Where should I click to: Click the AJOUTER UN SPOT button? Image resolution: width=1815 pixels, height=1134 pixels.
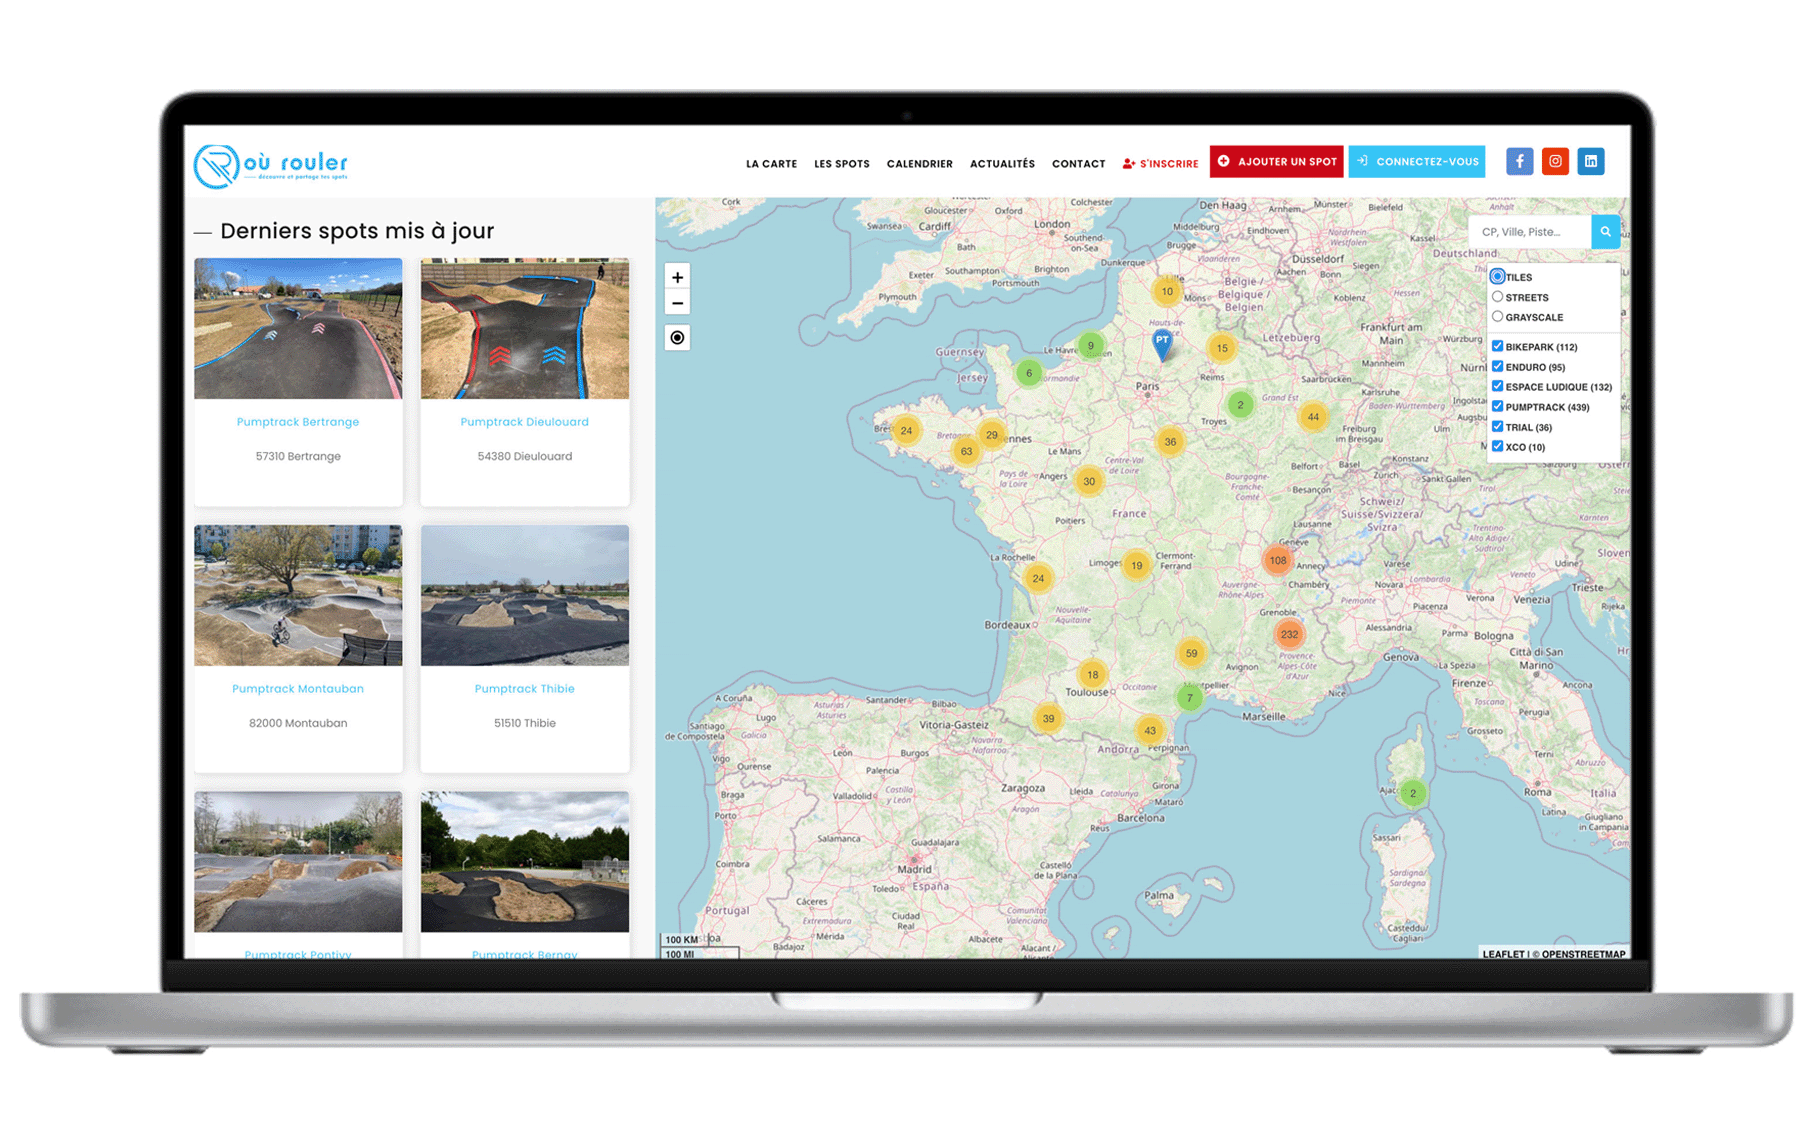1276,161
